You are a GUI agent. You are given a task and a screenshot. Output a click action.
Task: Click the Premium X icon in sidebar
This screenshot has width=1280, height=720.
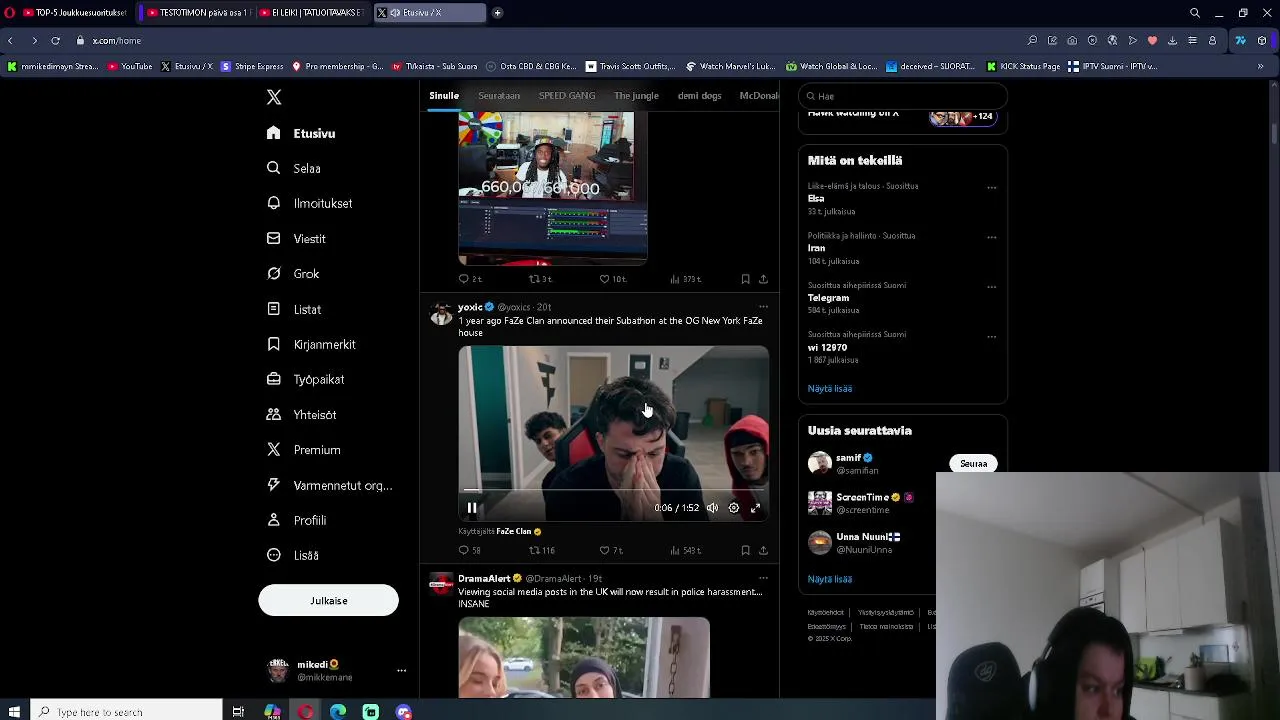coord(273,450)
